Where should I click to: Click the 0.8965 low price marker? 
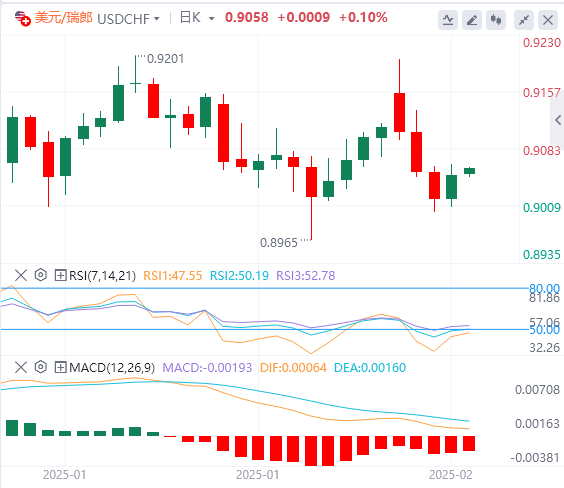click(279, 243)
